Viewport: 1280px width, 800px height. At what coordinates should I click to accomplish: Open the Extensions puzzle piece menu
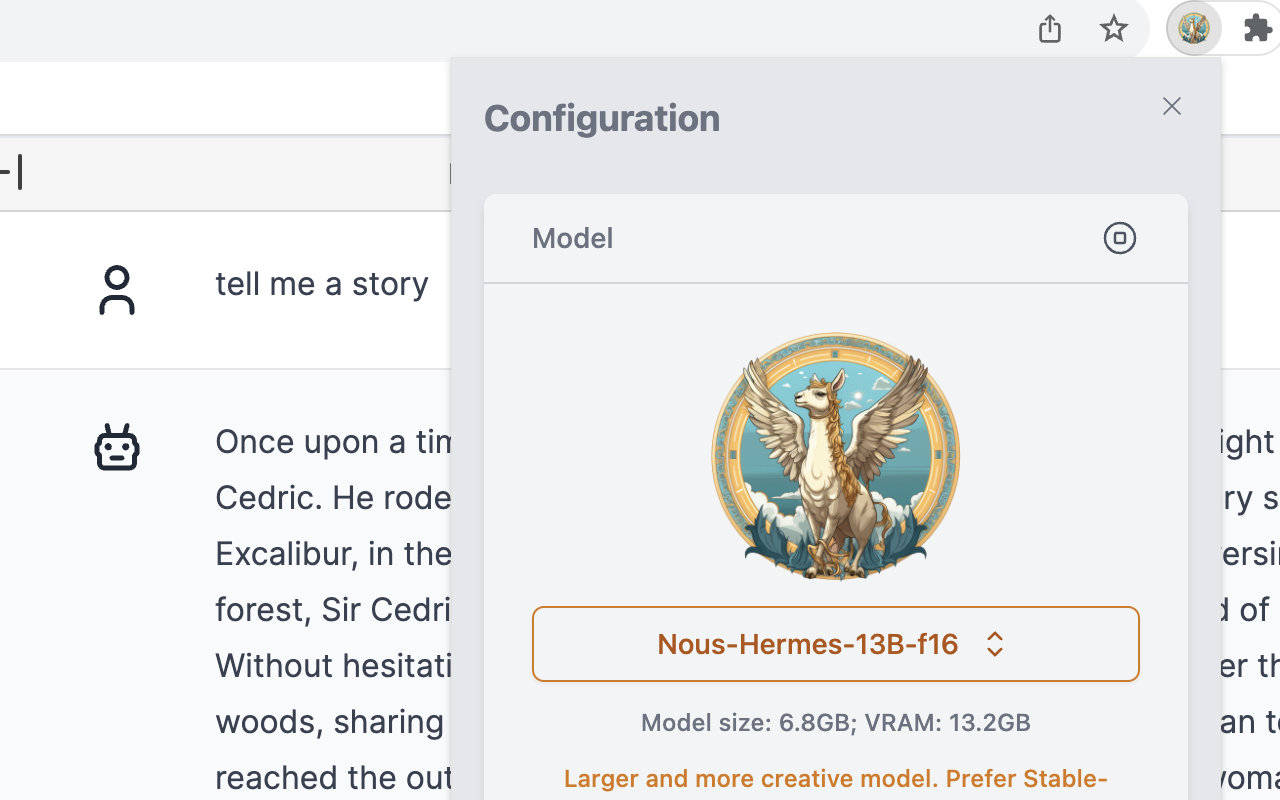click(x=1257, y=29)
